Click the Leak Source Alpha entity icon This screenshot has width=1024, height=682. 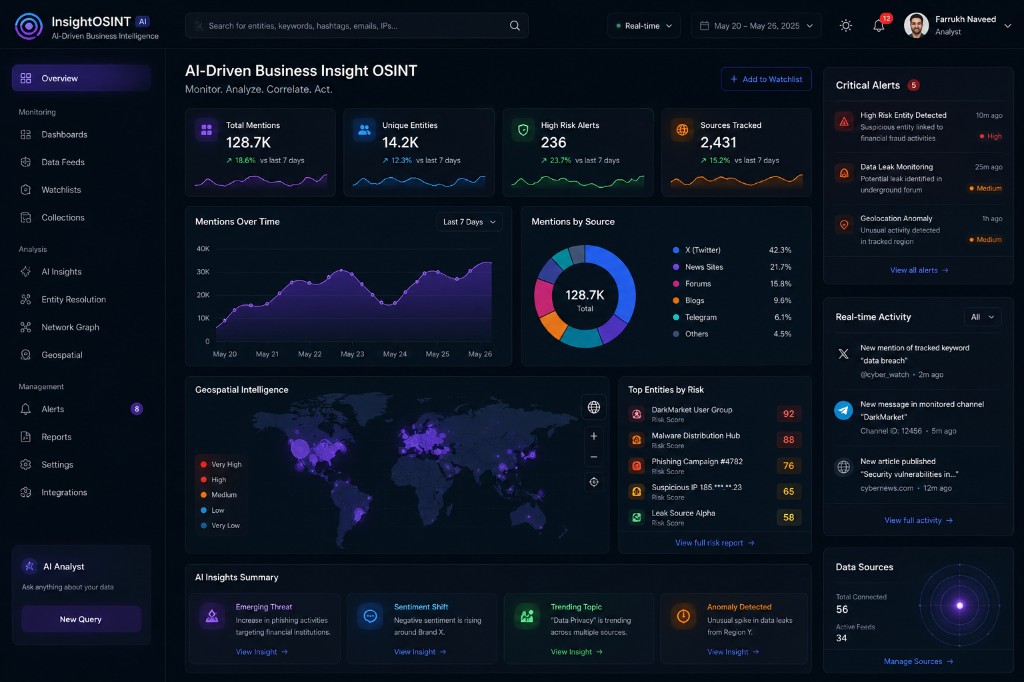pyautogui.click(x=636, y=517)
